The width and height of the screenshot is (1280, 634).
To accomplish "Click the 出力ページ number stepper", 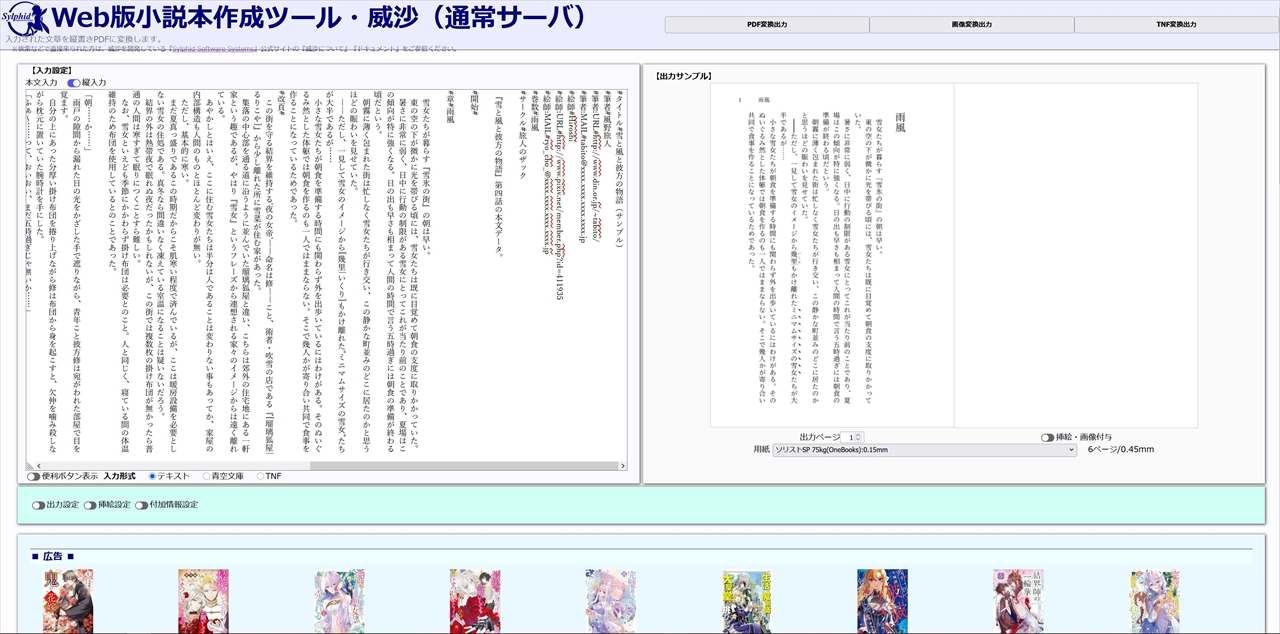I will [851, 437].
